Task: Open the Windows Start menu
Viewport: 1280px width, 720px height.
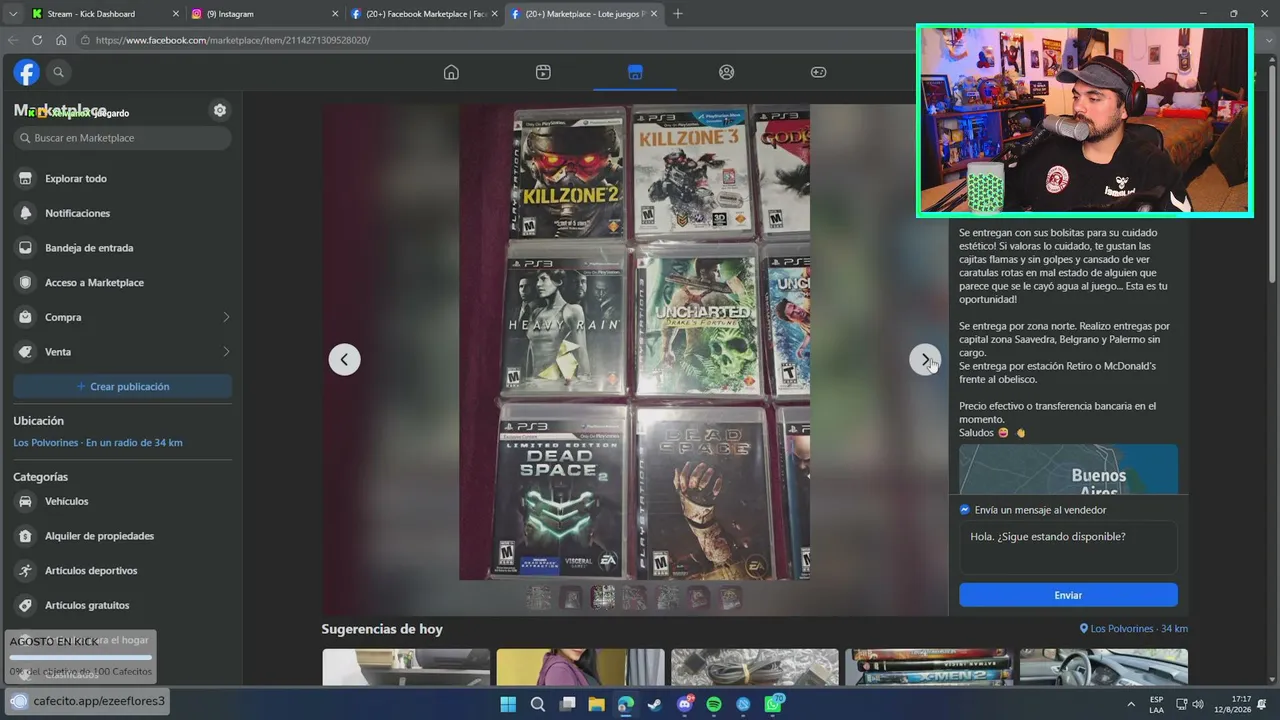Action: [x=508, y=704]
